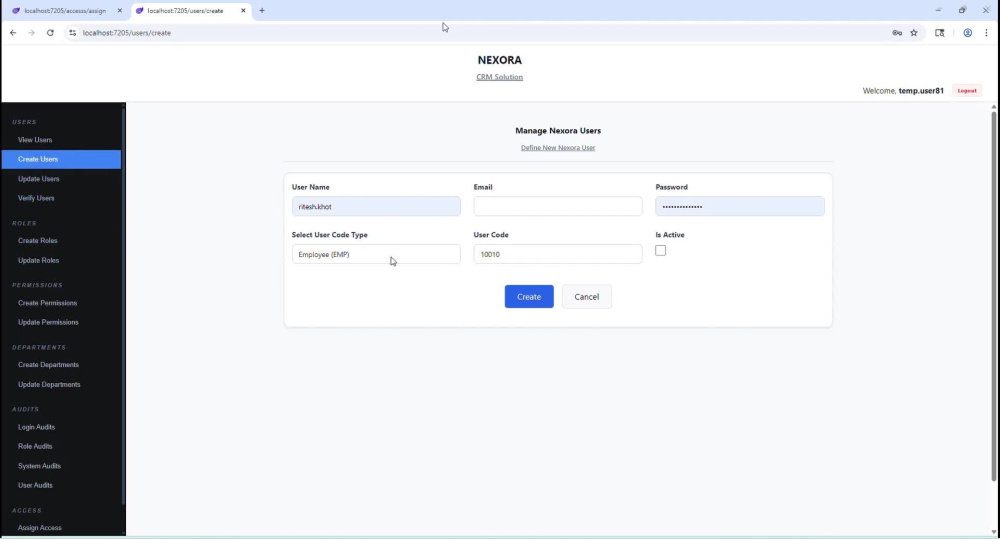
Task: Close the users/create tab
Action: click(243, 10)
